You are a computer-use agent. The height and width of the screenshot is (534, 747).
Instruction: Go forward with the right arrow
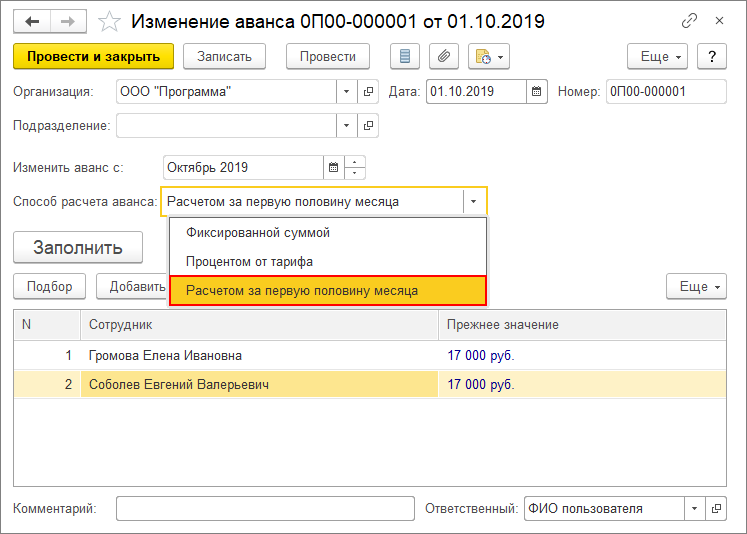[x=68, y=21]
